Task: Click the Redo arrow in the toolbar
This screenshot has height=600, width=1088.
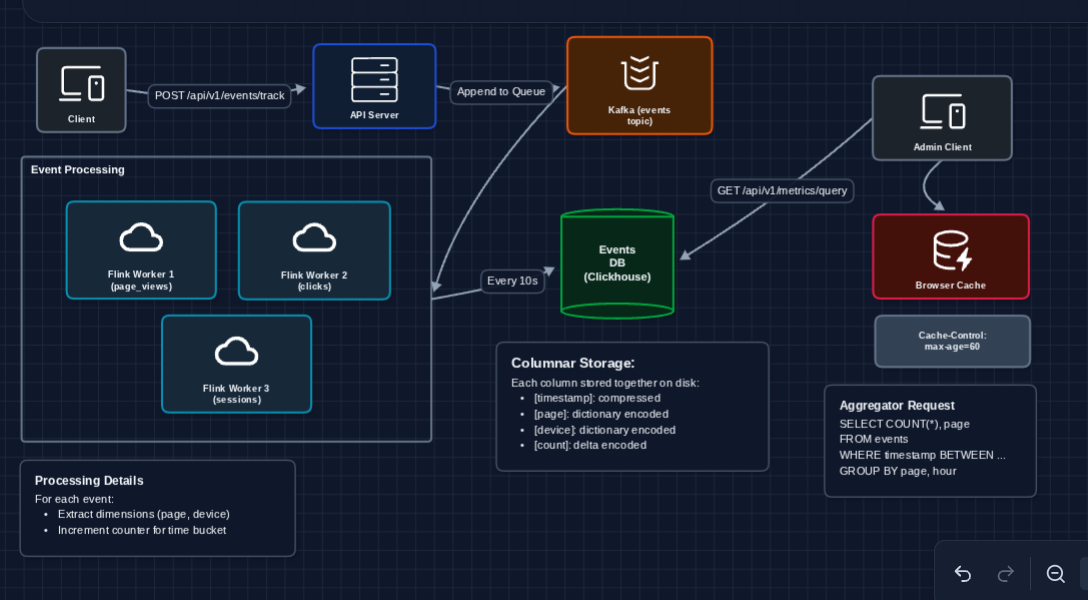Action: click(1006, 574)
